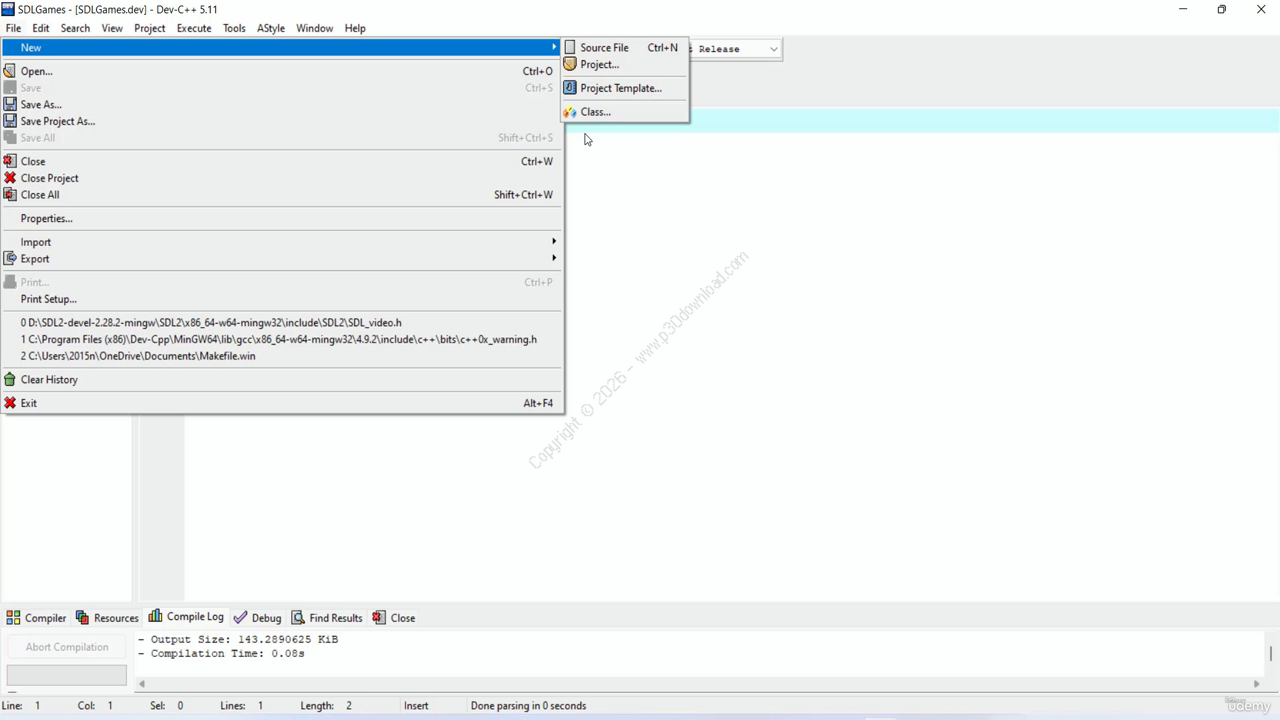Click the Source File icon in New submenu
The height and width of the screenshot is (720, 1280).
pos(570,47)
